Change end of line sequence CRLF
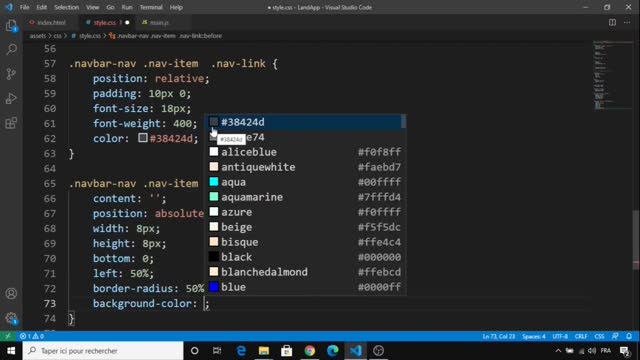The height and width of the screenshot is (360, 640). [581, 336]
